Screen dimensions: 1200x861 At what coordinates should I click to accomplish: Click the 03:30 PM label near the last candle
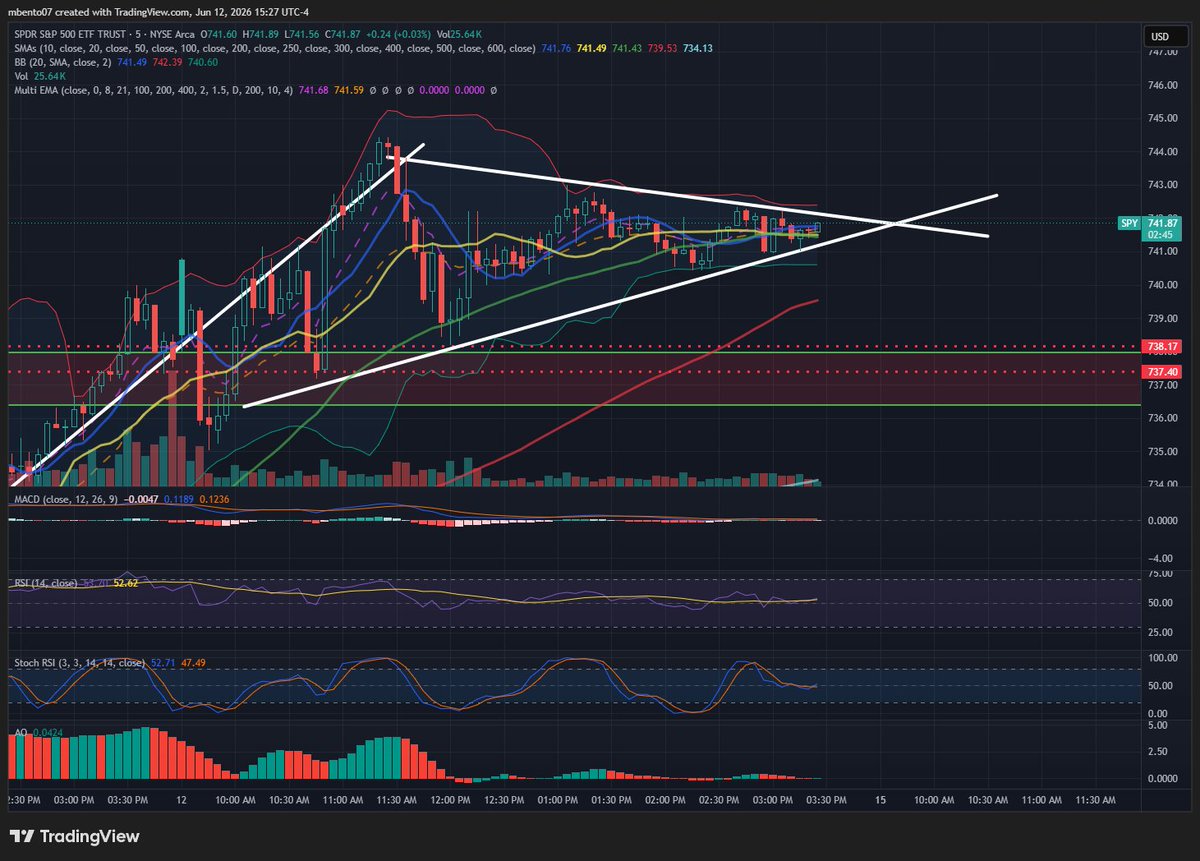(826, 800)
